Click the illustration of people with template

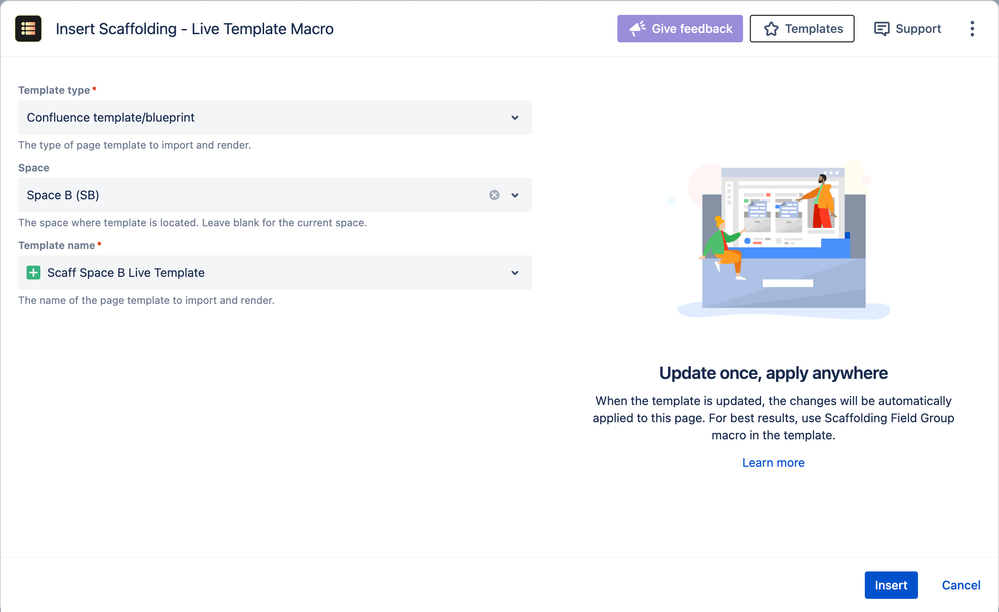click(x=782, y=239)
